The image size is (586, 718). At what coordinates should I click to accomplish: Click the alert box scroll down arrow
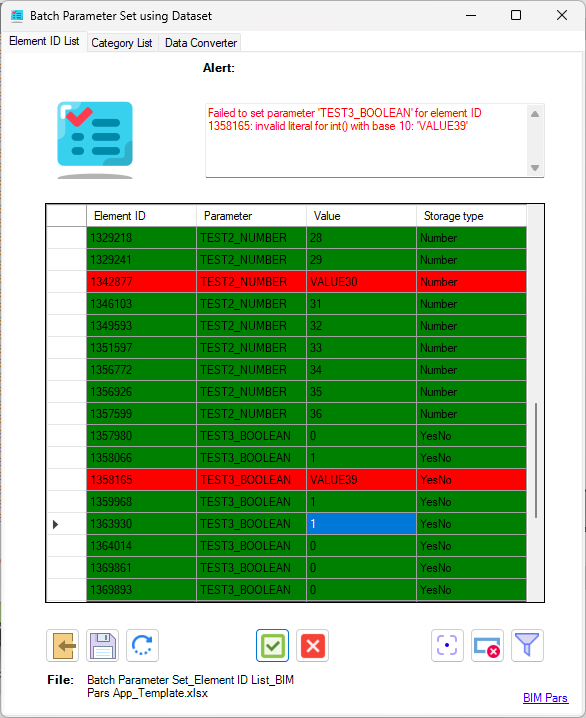[x=535, y=168]
